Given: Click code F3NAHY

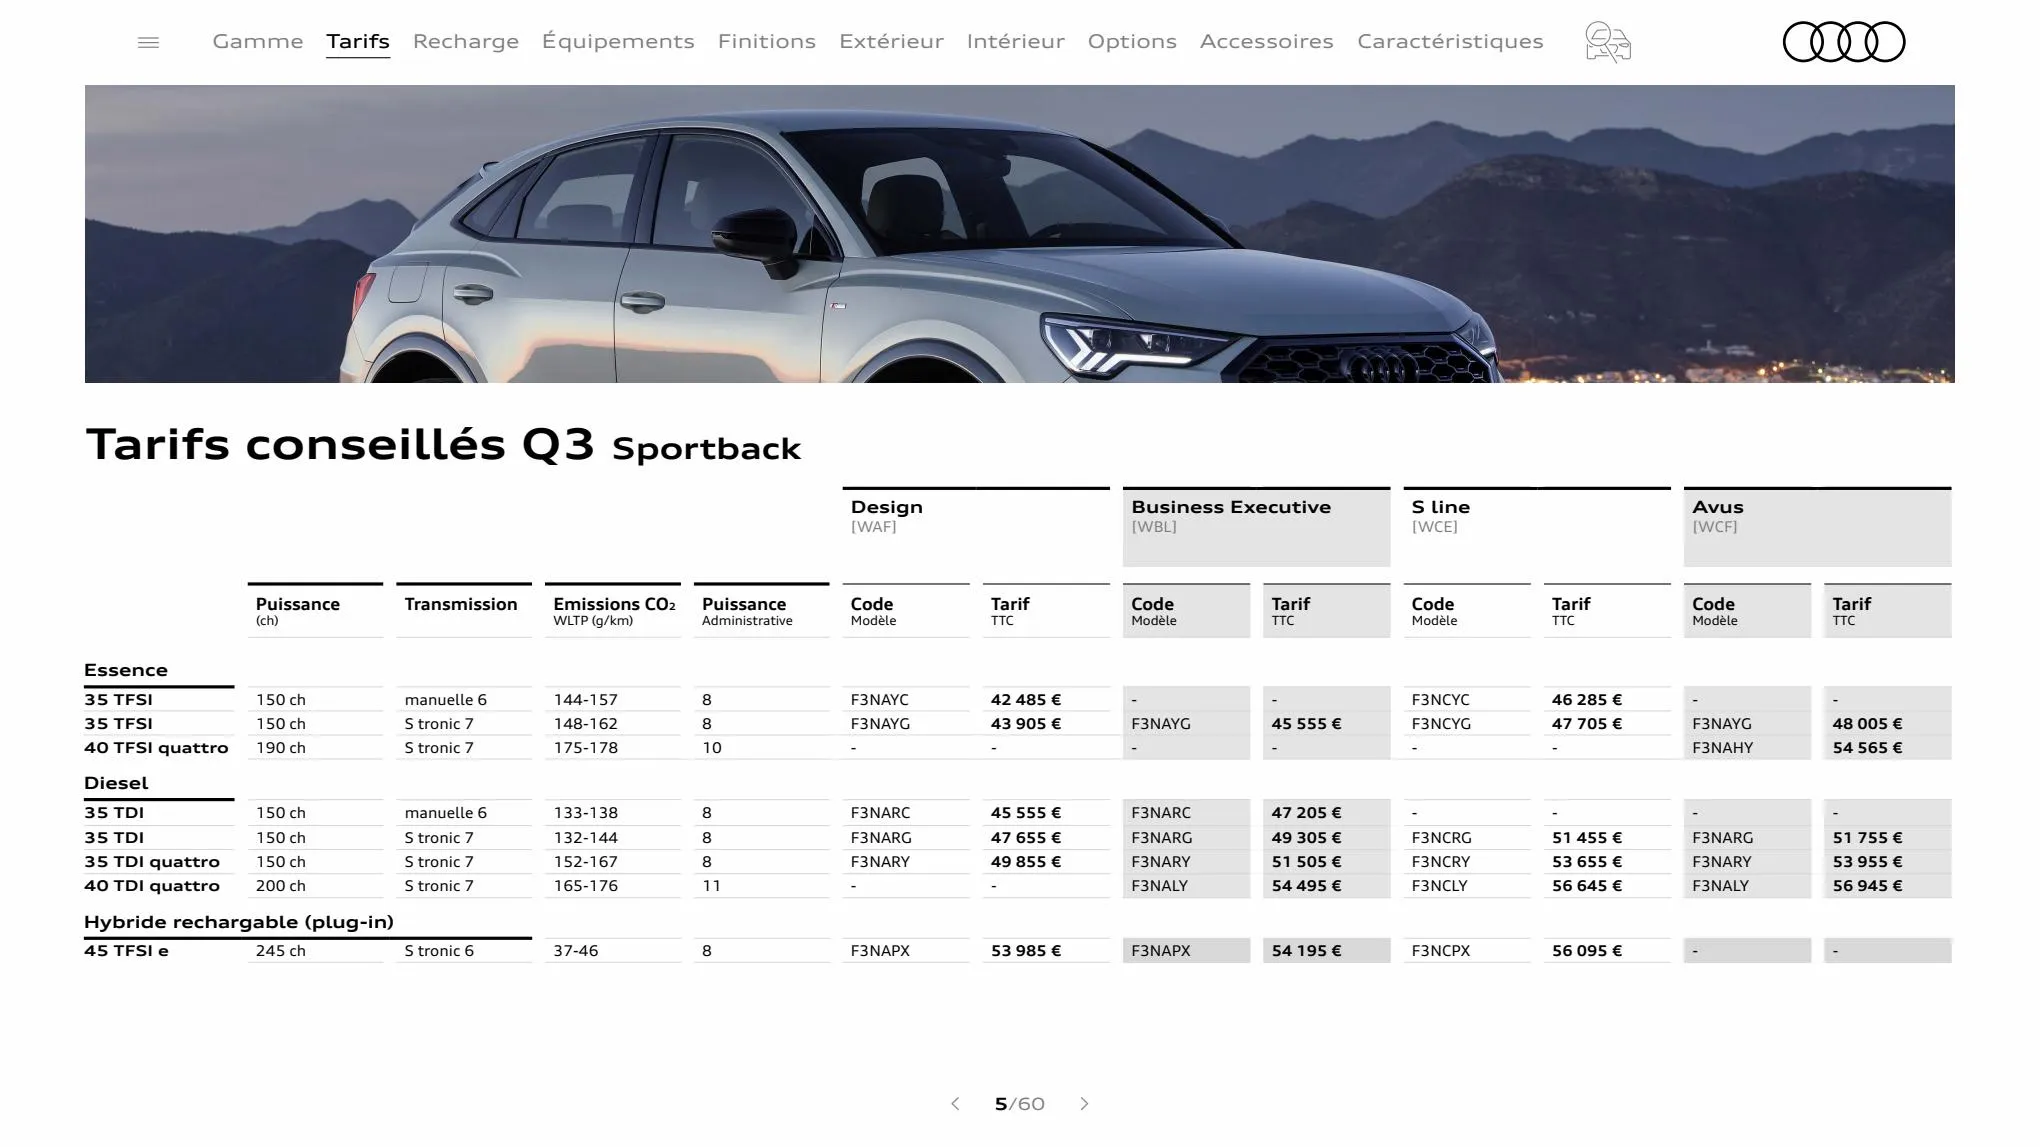Looking at the screenshot, I should coord(1722,748).
